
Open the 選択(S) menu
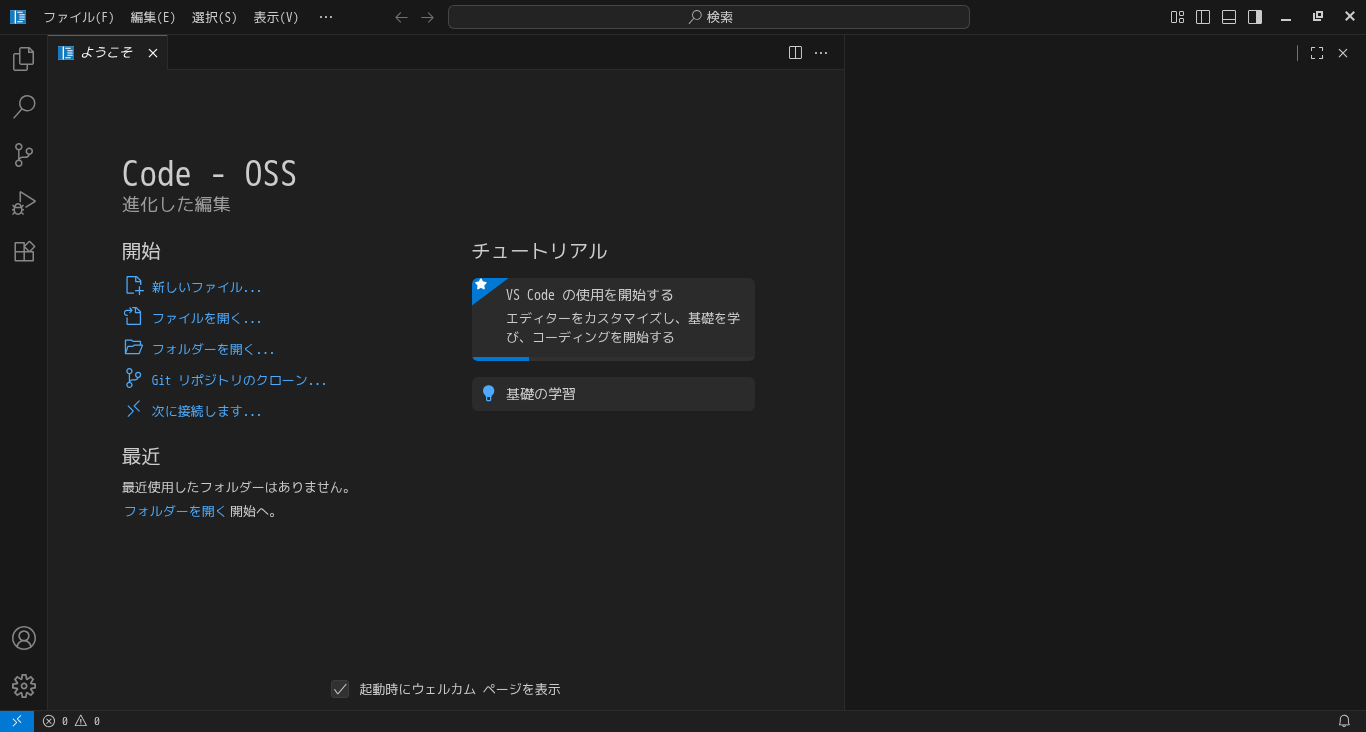(215, 17)
